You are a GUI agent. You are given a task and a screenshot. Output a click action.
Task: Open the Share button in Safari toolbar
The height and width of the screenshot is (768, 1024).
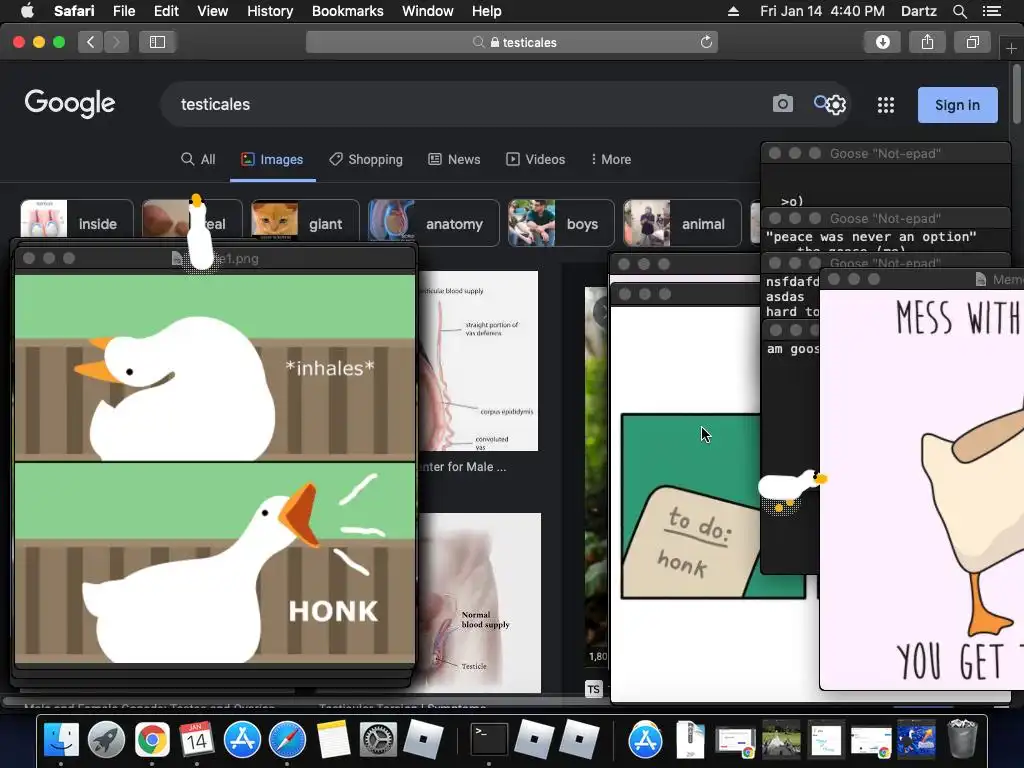927,42
